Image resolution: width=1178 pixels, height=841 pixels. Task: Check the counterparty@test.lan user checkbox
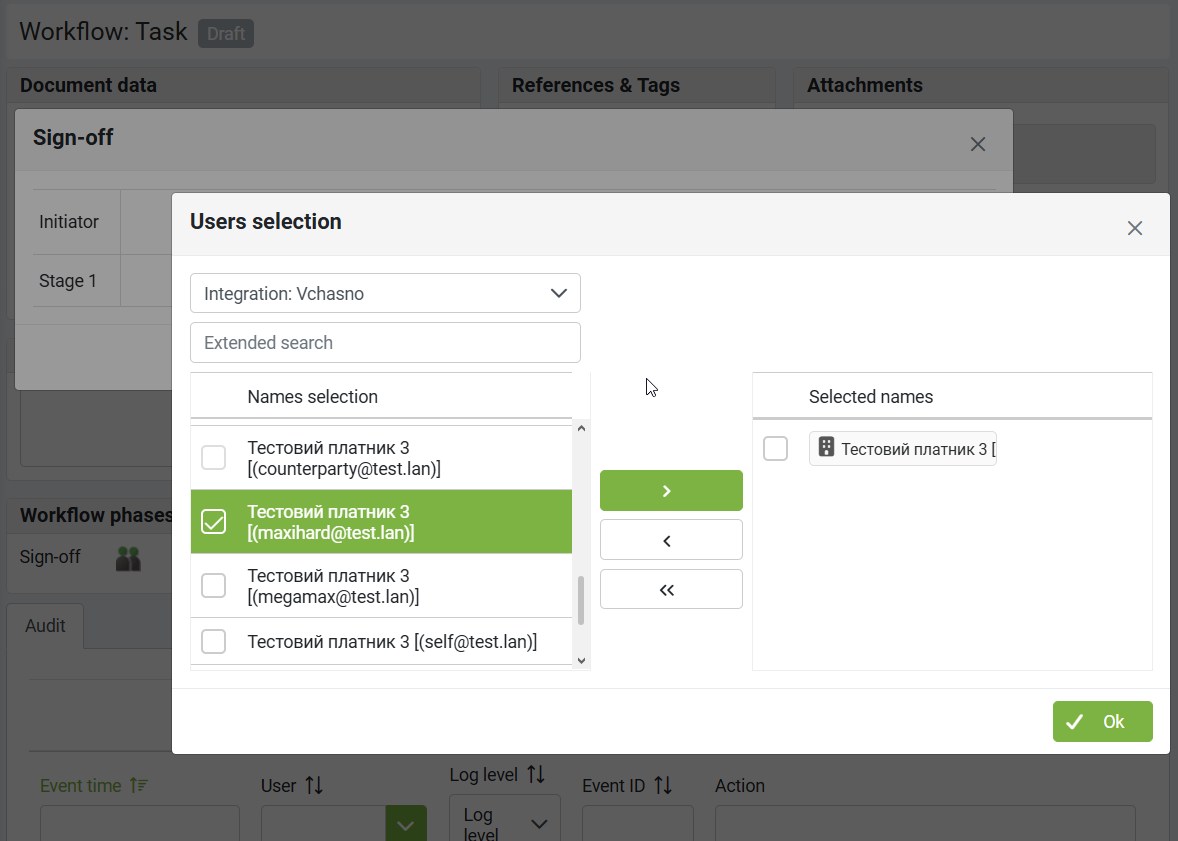point(214,458)
